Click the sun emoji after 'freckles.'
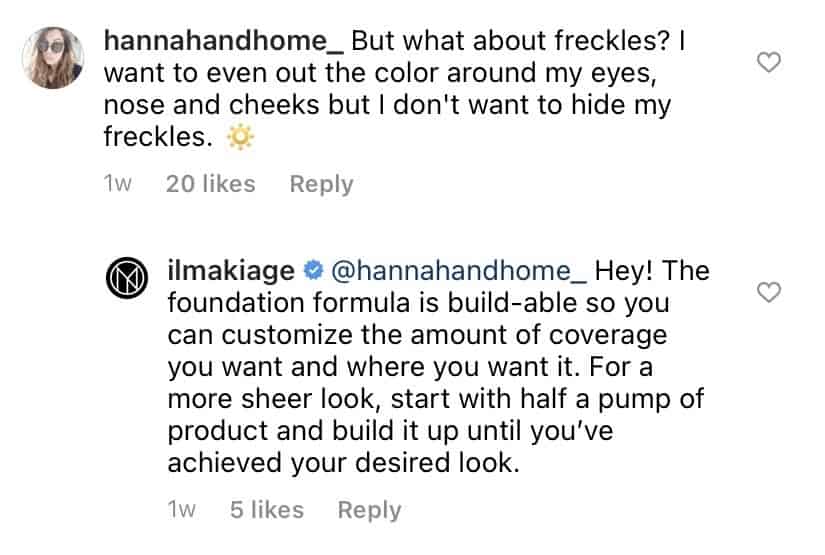The width and height of the screenshot is (825, 555). pyautogui.click(x=240, y=138)
